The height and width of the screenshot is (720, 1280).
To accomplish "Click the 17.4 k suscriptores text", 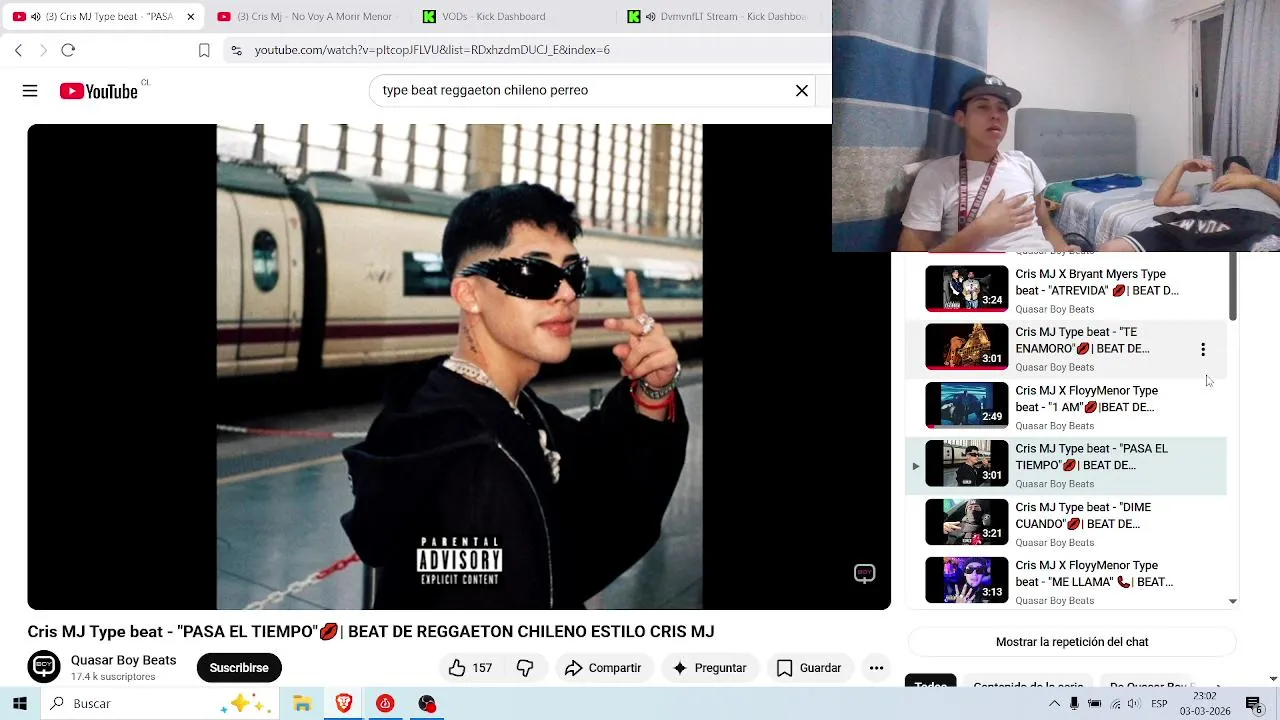I will click(x=113, y=677).
